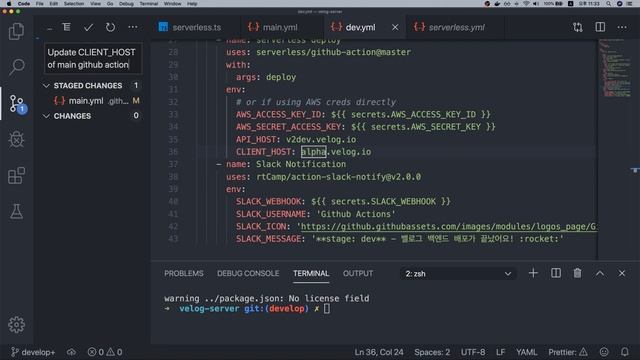This screenshot has height=360, width=640.
Task: Open source control more actions ellipsis
Action: click(133, 27)
